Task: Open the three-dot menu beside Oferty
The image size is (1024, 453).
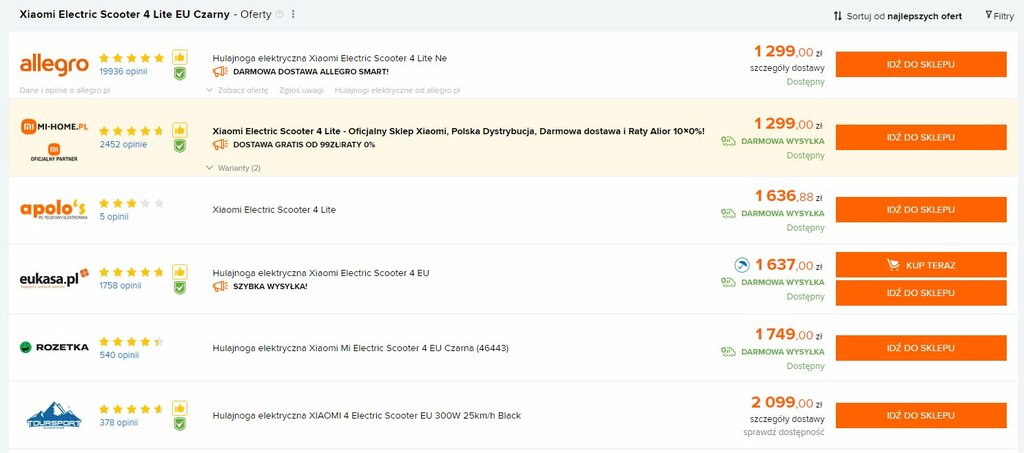Action: (293, 14)
